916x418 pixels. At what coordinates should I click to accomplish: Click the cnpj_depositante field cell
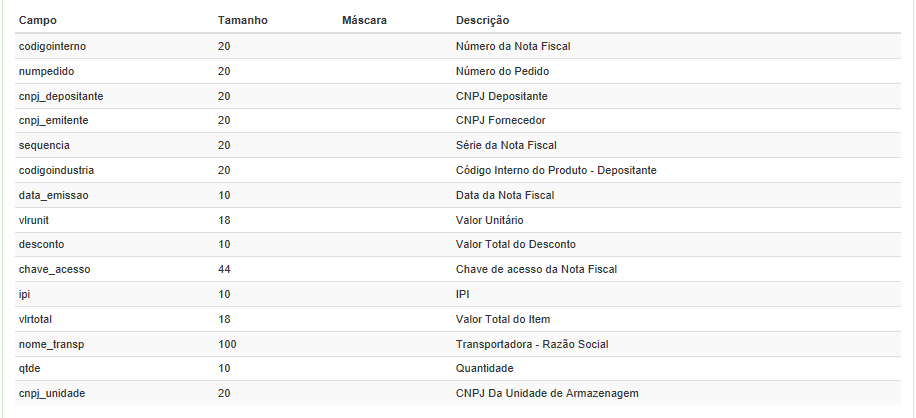tap(61, 96)
